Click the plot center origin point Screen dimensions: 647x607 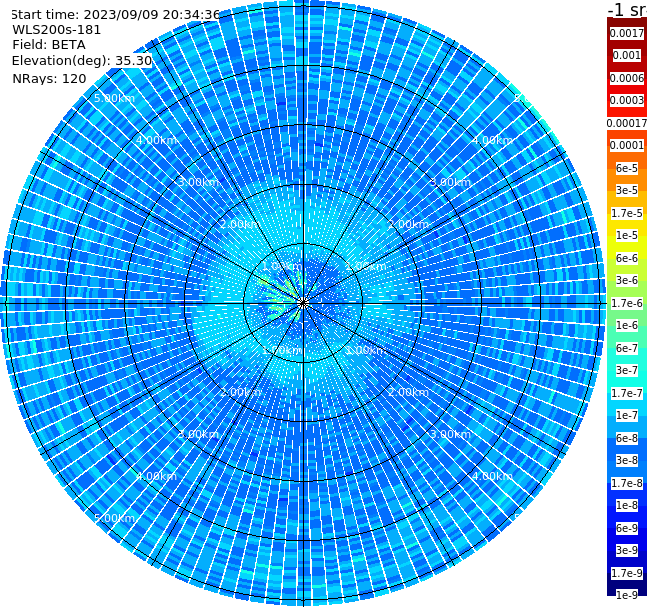303,303
